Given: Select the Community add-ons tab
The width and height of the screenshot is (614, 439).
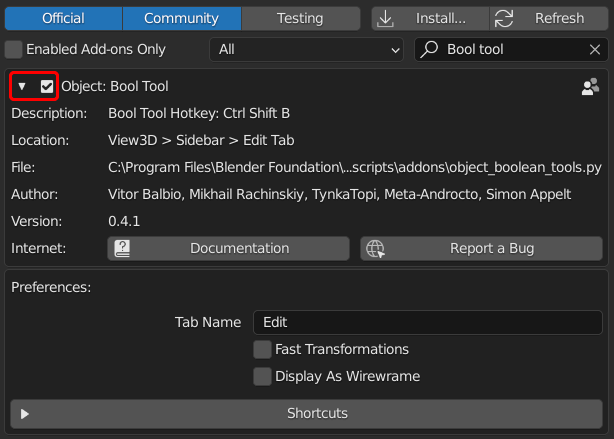Looking at the screenshot, I should tap(181, 18).
